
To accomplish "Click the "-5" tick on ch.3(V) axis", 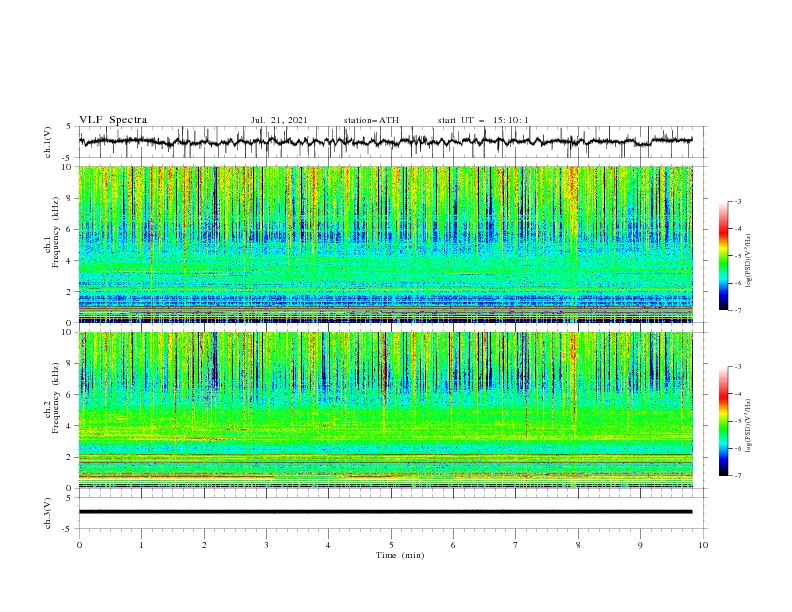I will [68, 529].
